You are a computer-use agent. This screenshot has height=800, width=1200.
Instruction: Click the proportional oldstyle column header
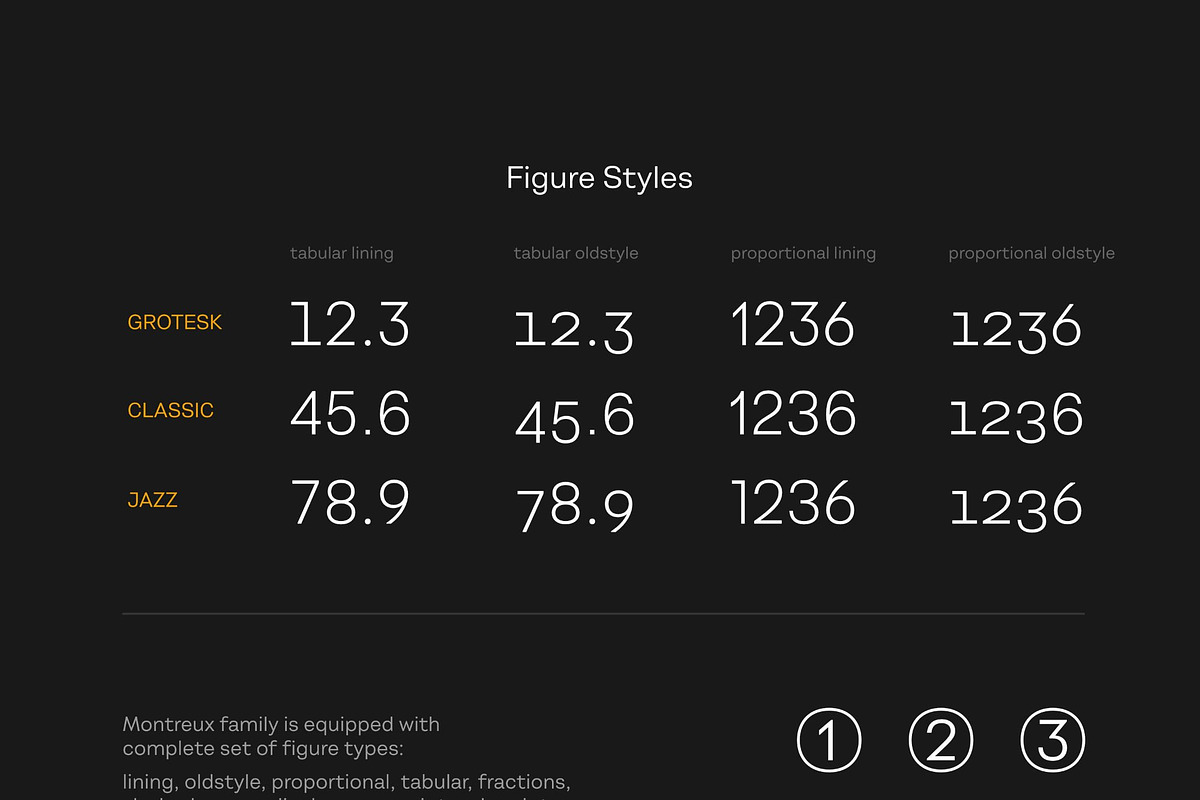point(1031,254)
